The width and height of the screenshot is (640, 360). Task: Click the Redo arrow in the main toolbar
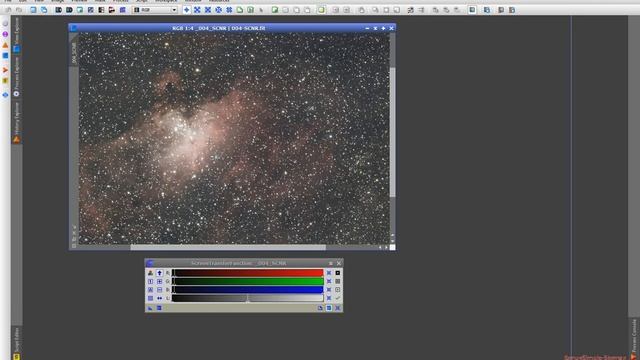tap(19, 10)
